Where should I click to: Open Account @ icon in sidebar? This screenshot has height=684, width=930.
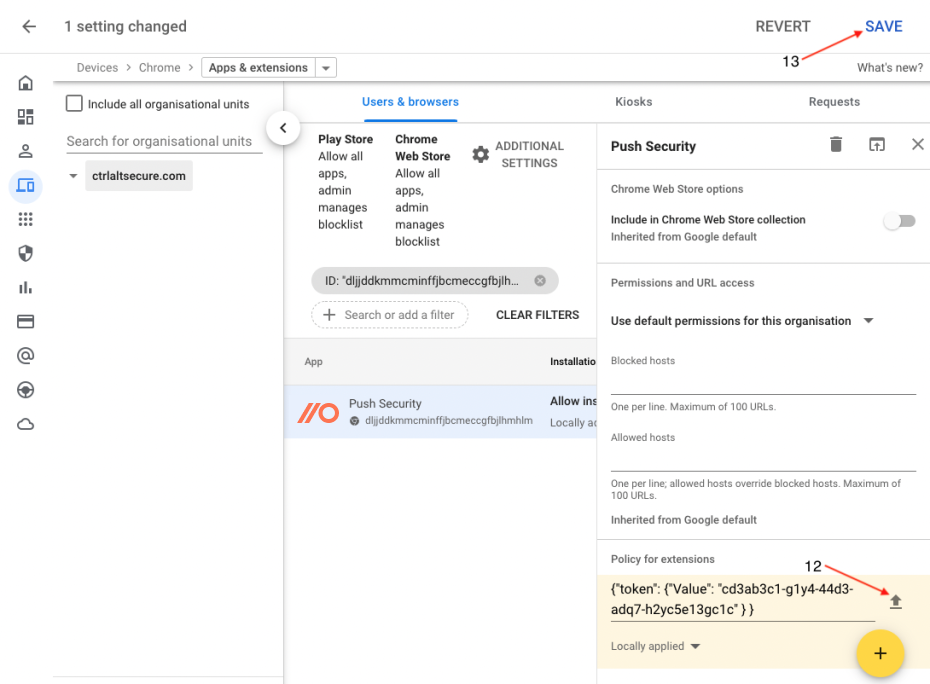pyautogui.click(x=26, y=355)
